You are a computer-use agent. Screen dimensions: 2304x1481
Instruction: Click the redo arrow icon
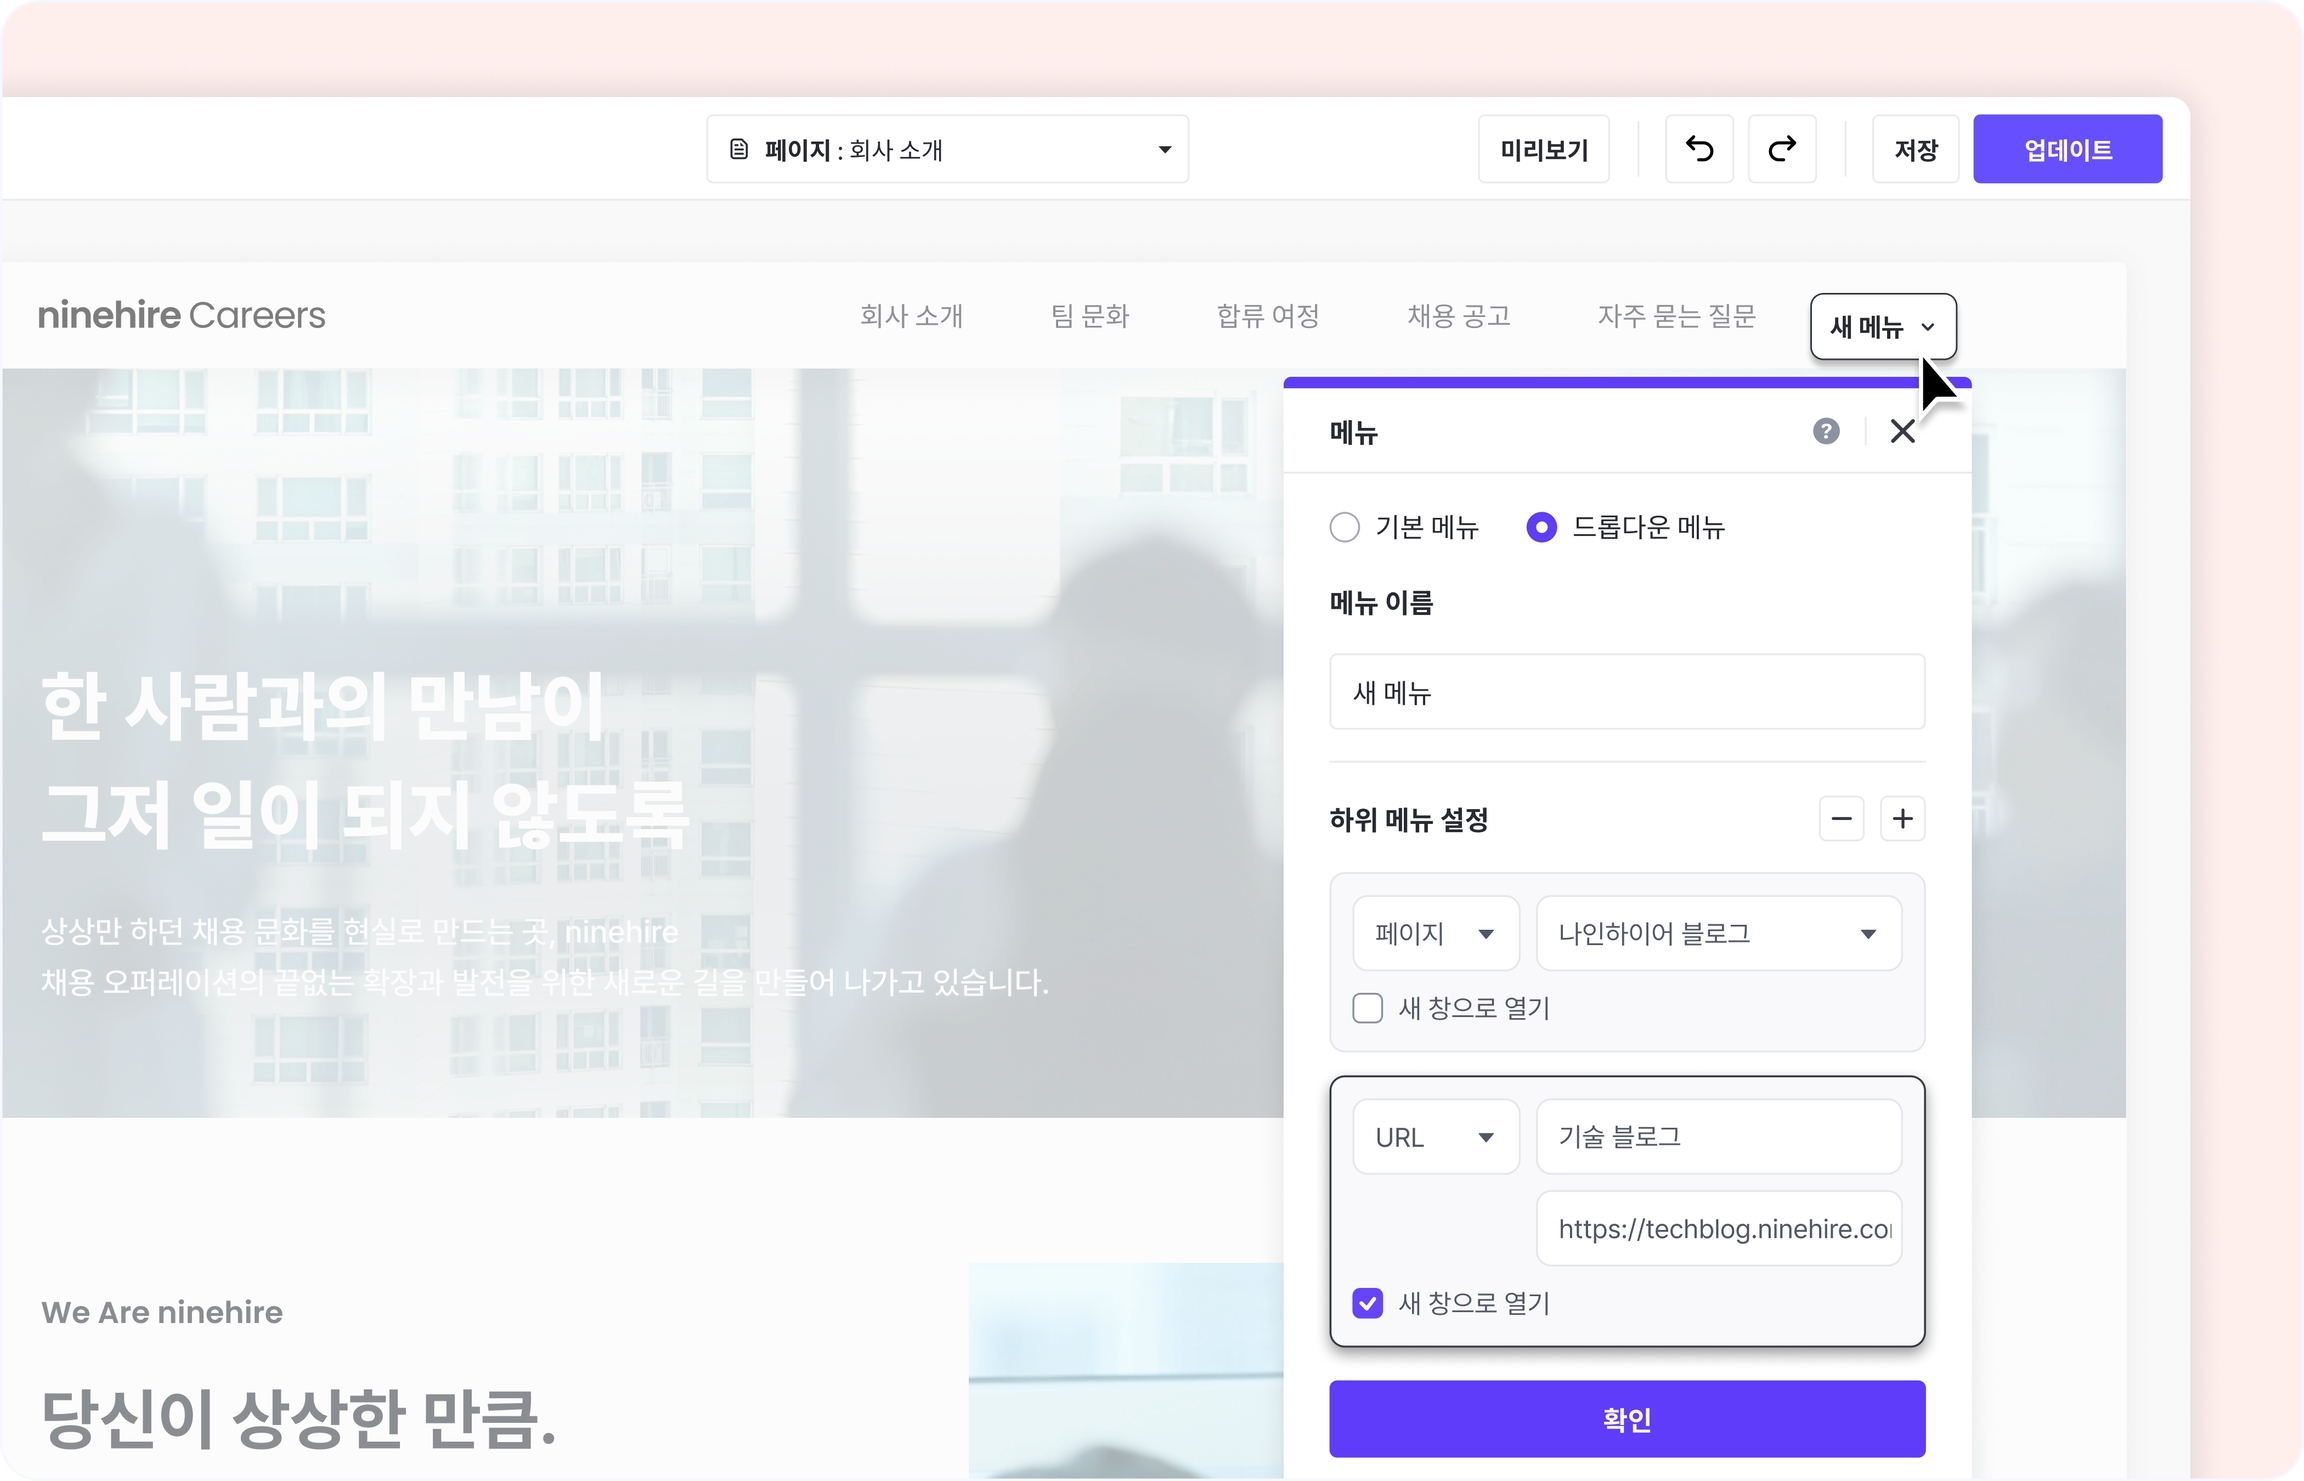[1781, 149]
